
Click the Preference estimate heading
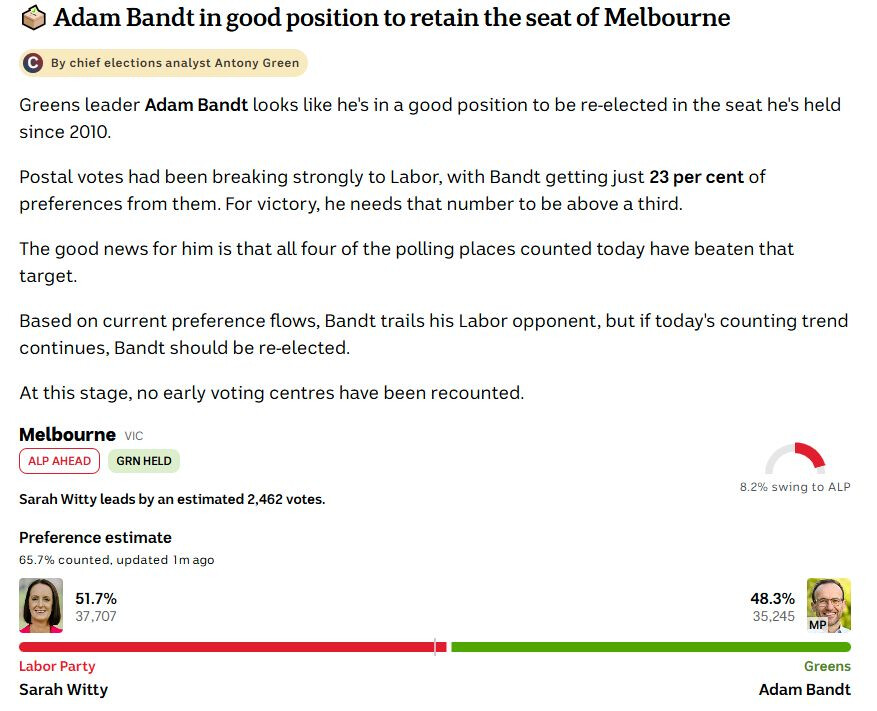(x=95, y=538)
